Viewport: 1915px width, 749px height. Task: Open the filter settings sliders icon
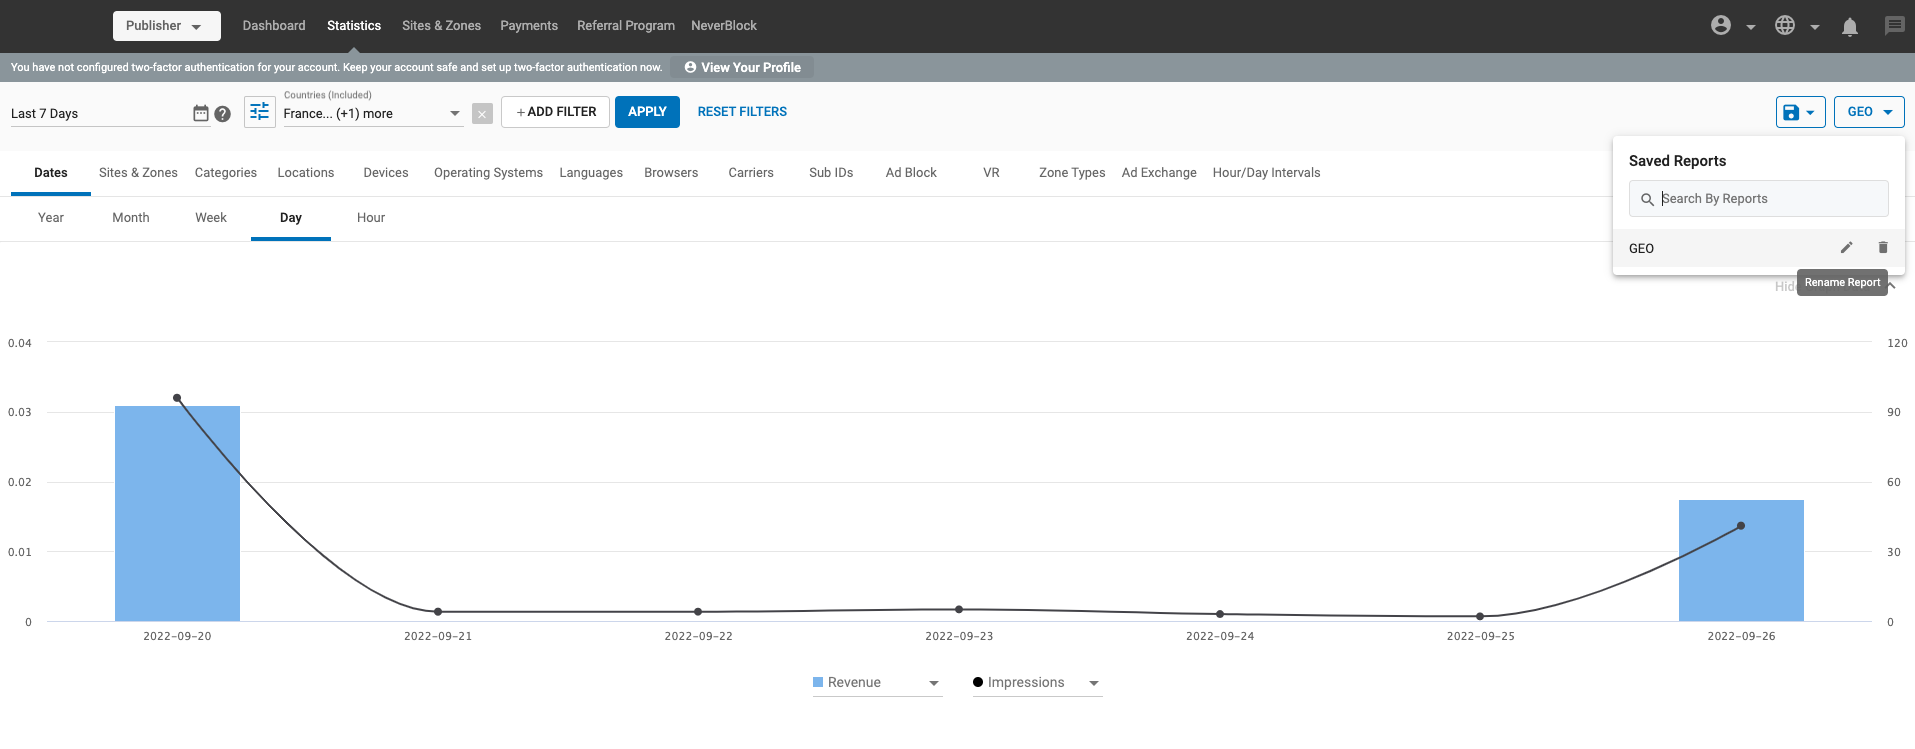[x=260, y=112]
